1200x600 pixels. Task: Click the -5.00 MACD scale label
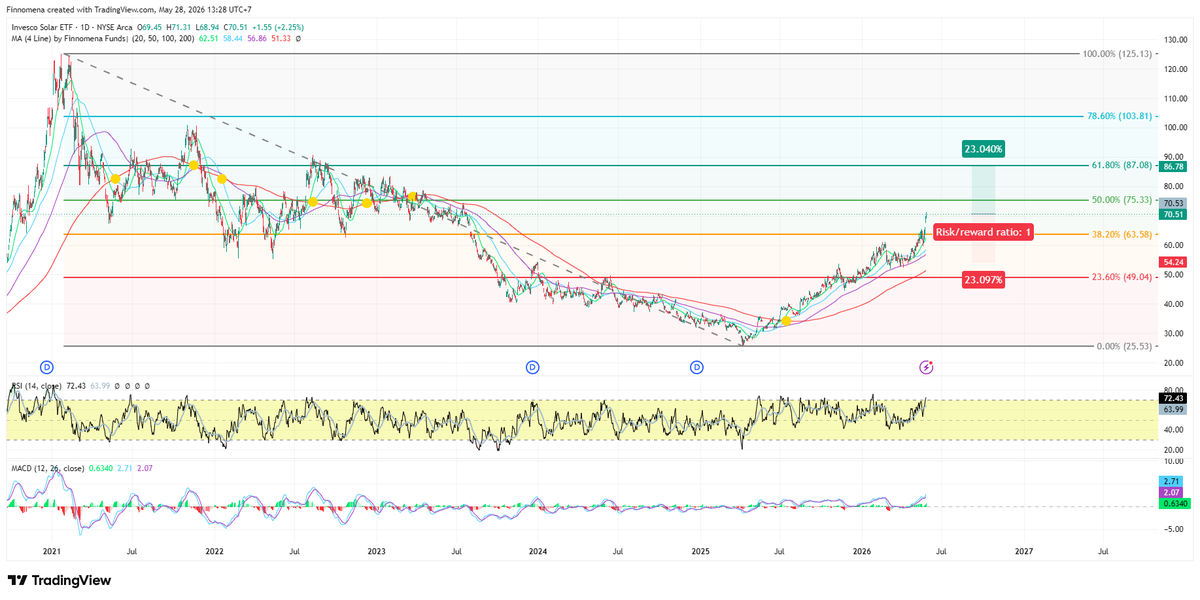(1174, 531)
